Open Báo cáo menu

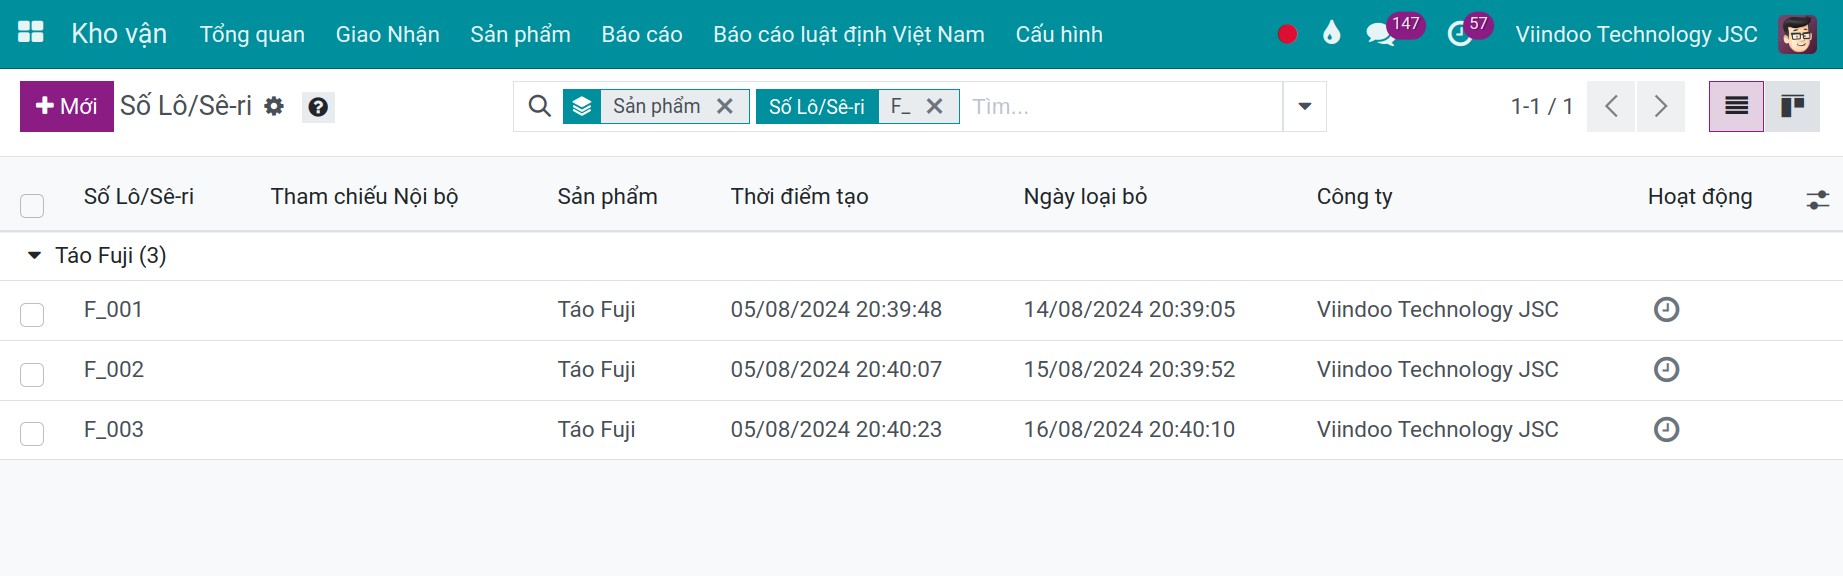coord(642,34)
